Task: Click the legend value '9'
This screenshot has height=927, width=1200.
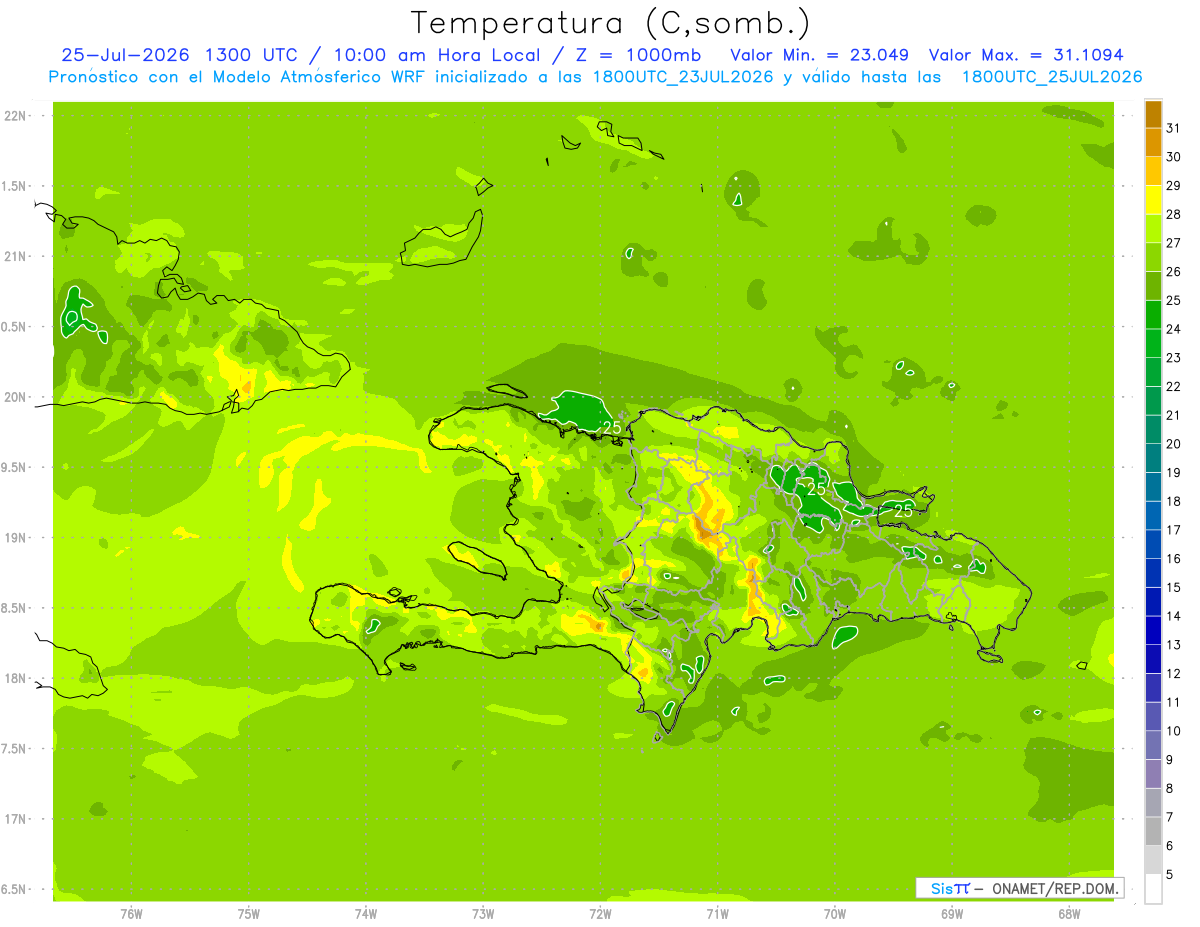Action: coord(1170,760)
